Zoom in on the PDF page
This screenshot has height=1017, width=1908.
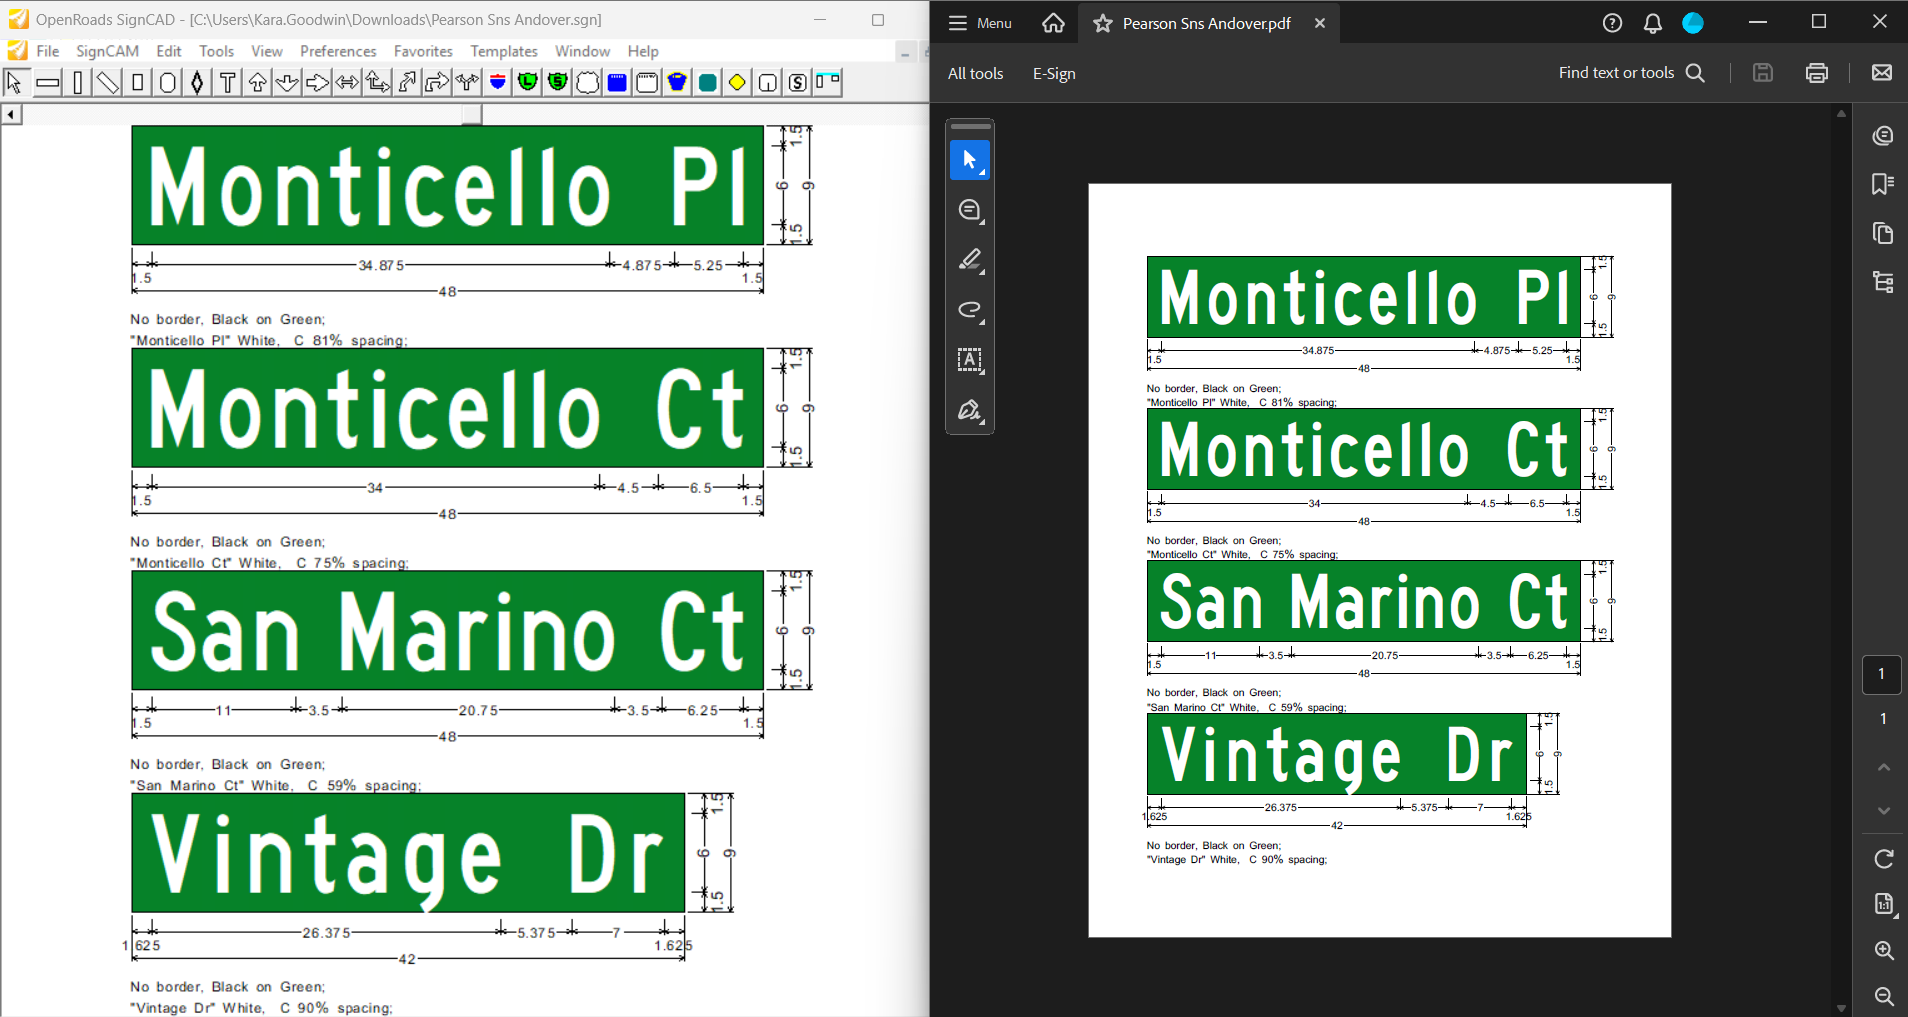1884,950
